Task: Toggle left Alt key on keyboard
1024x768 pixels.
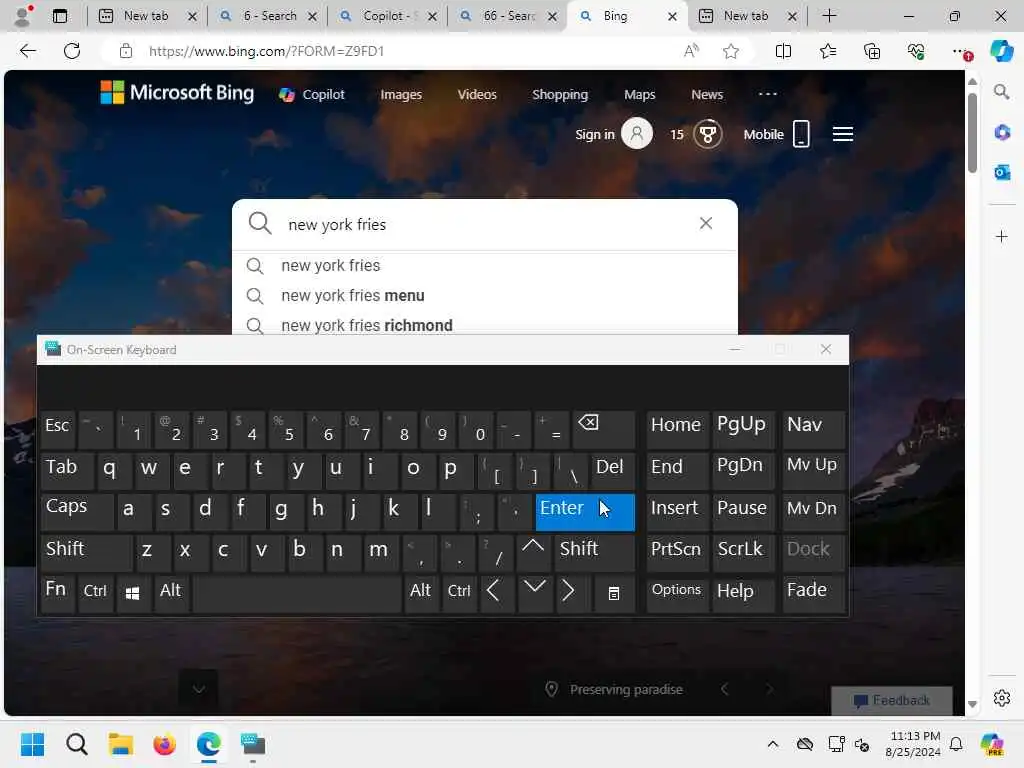Action: tap(171, 593)
